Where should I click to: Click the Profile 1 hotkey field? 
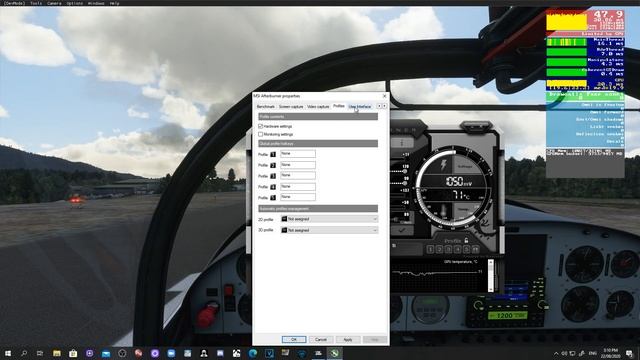(x=298, y=154)
